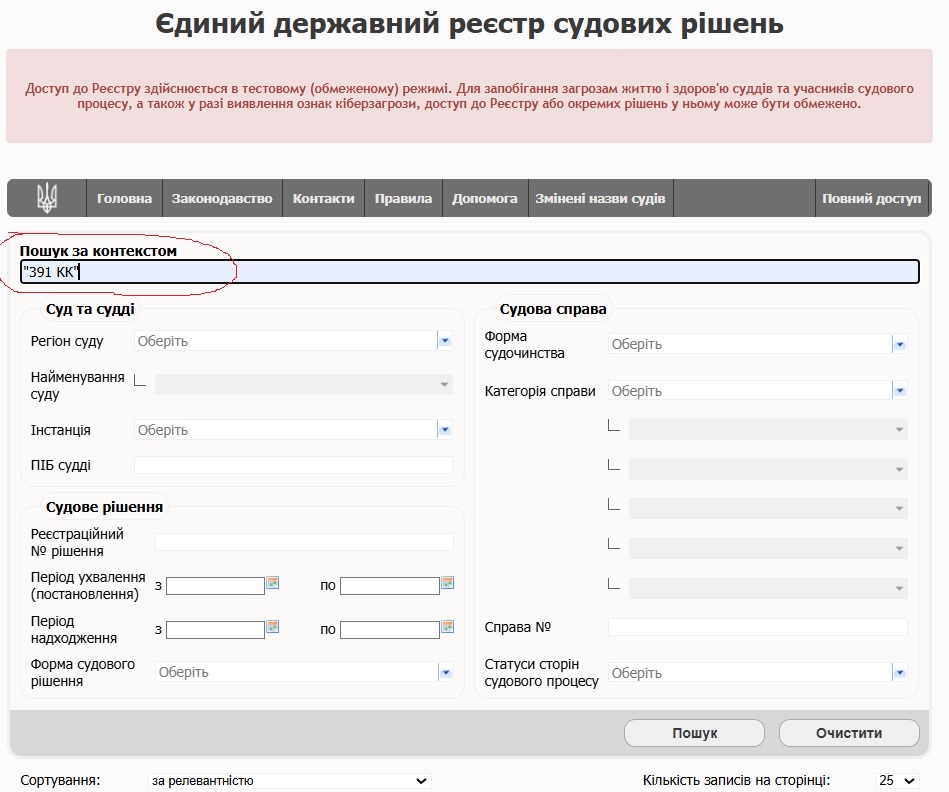Click Період ухвалення start date field
This screenshot has height=792, width=949.
click(x=215, y=586)
